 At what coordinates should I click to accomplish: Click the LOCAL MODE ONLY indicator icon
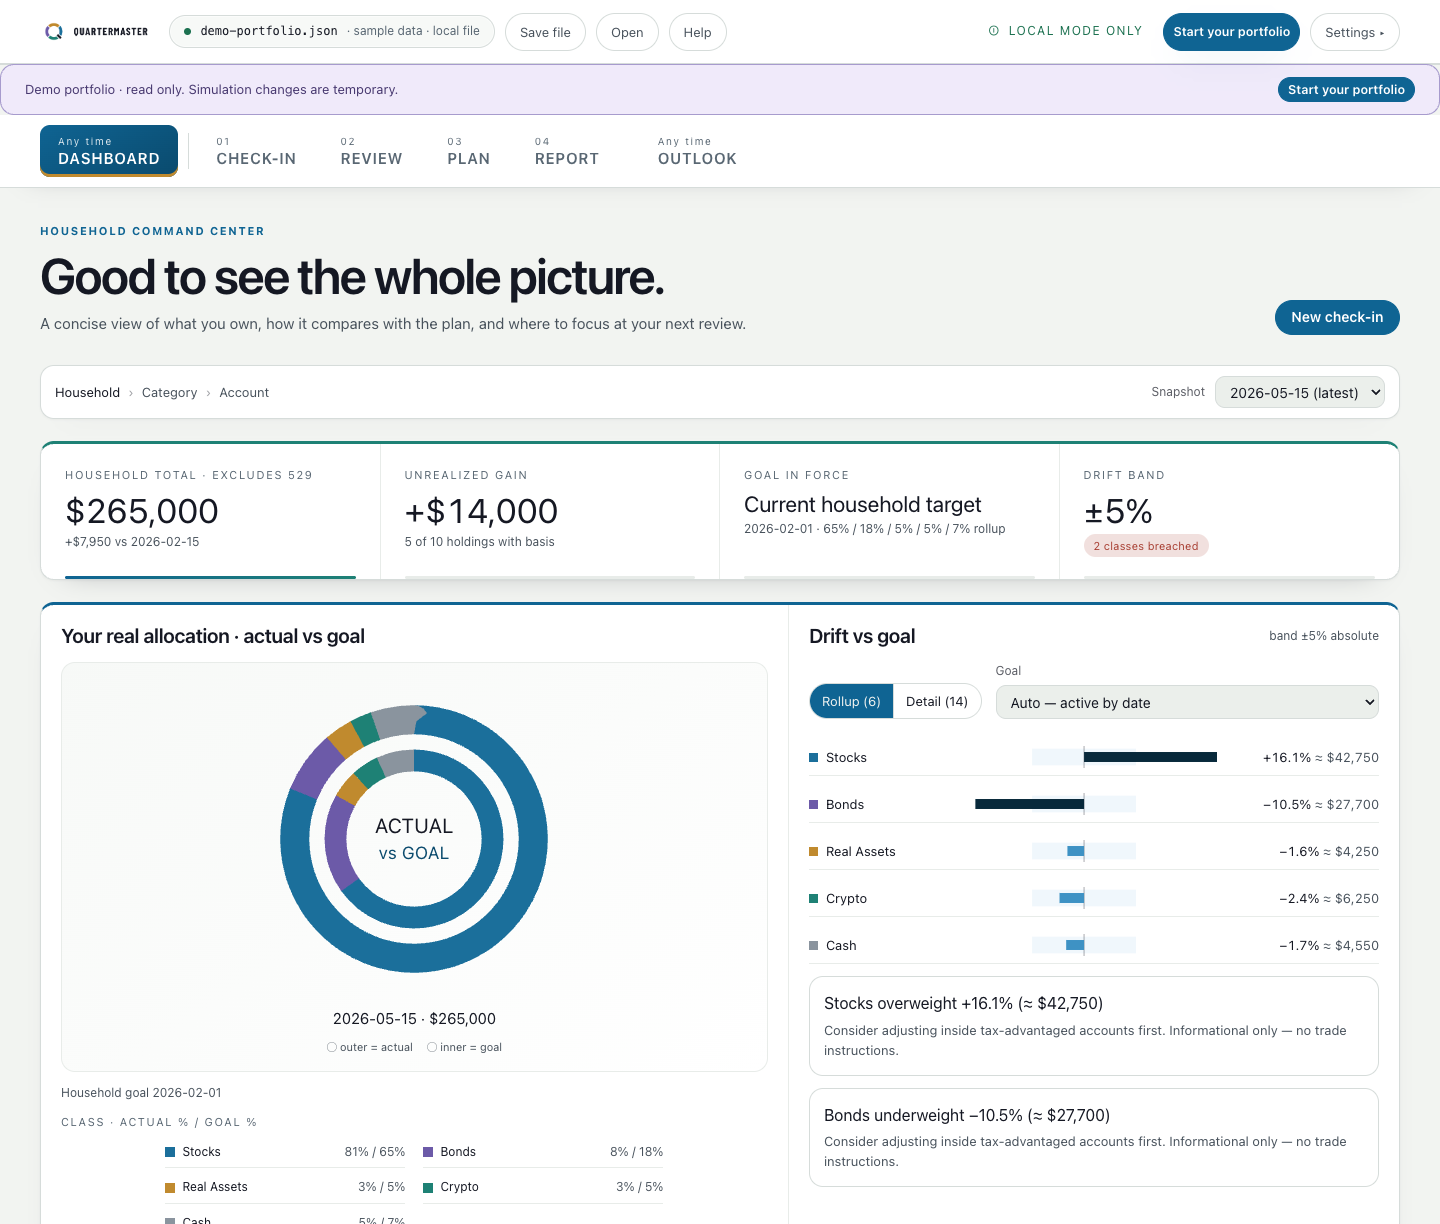(994, 31)
